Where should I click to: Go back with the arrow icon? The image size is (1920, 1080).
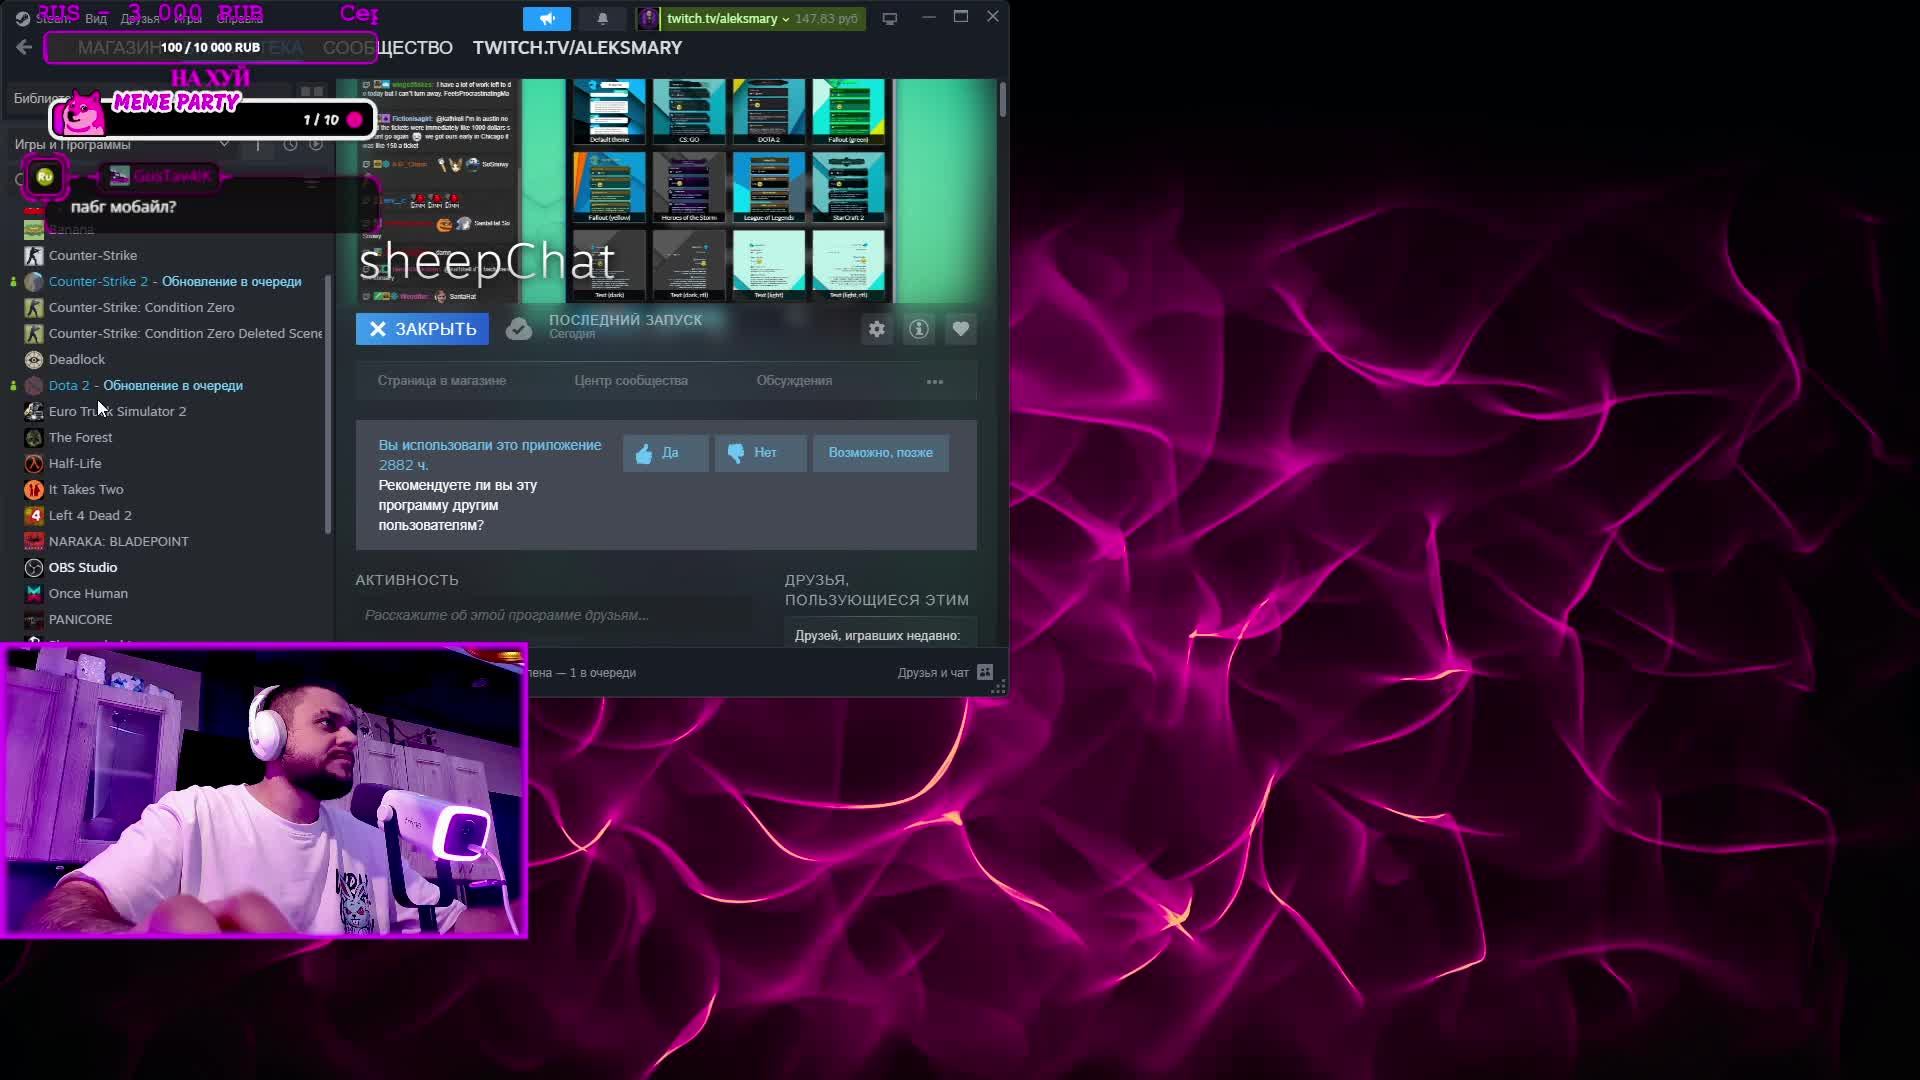point(24,47)
